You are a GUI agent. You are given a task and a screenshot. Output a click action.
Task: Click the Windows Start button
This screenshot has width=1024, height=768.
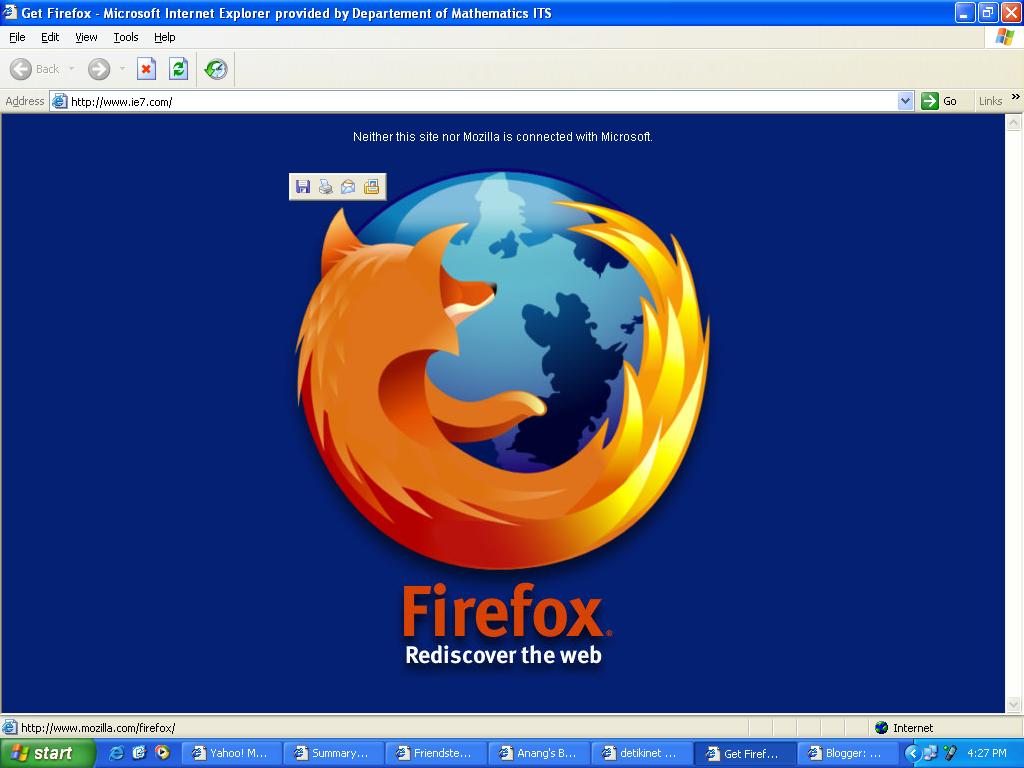coord(47,753)
